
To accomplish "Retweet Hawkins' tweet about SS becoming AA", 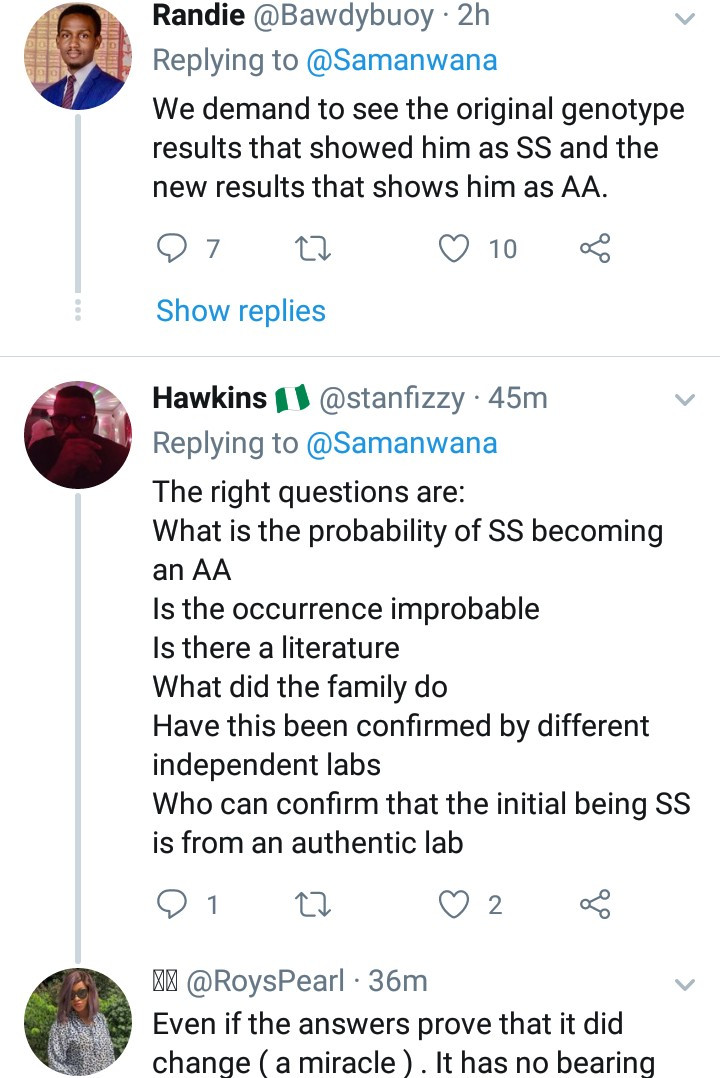I will pyautogui.click(x=314, y=905).
